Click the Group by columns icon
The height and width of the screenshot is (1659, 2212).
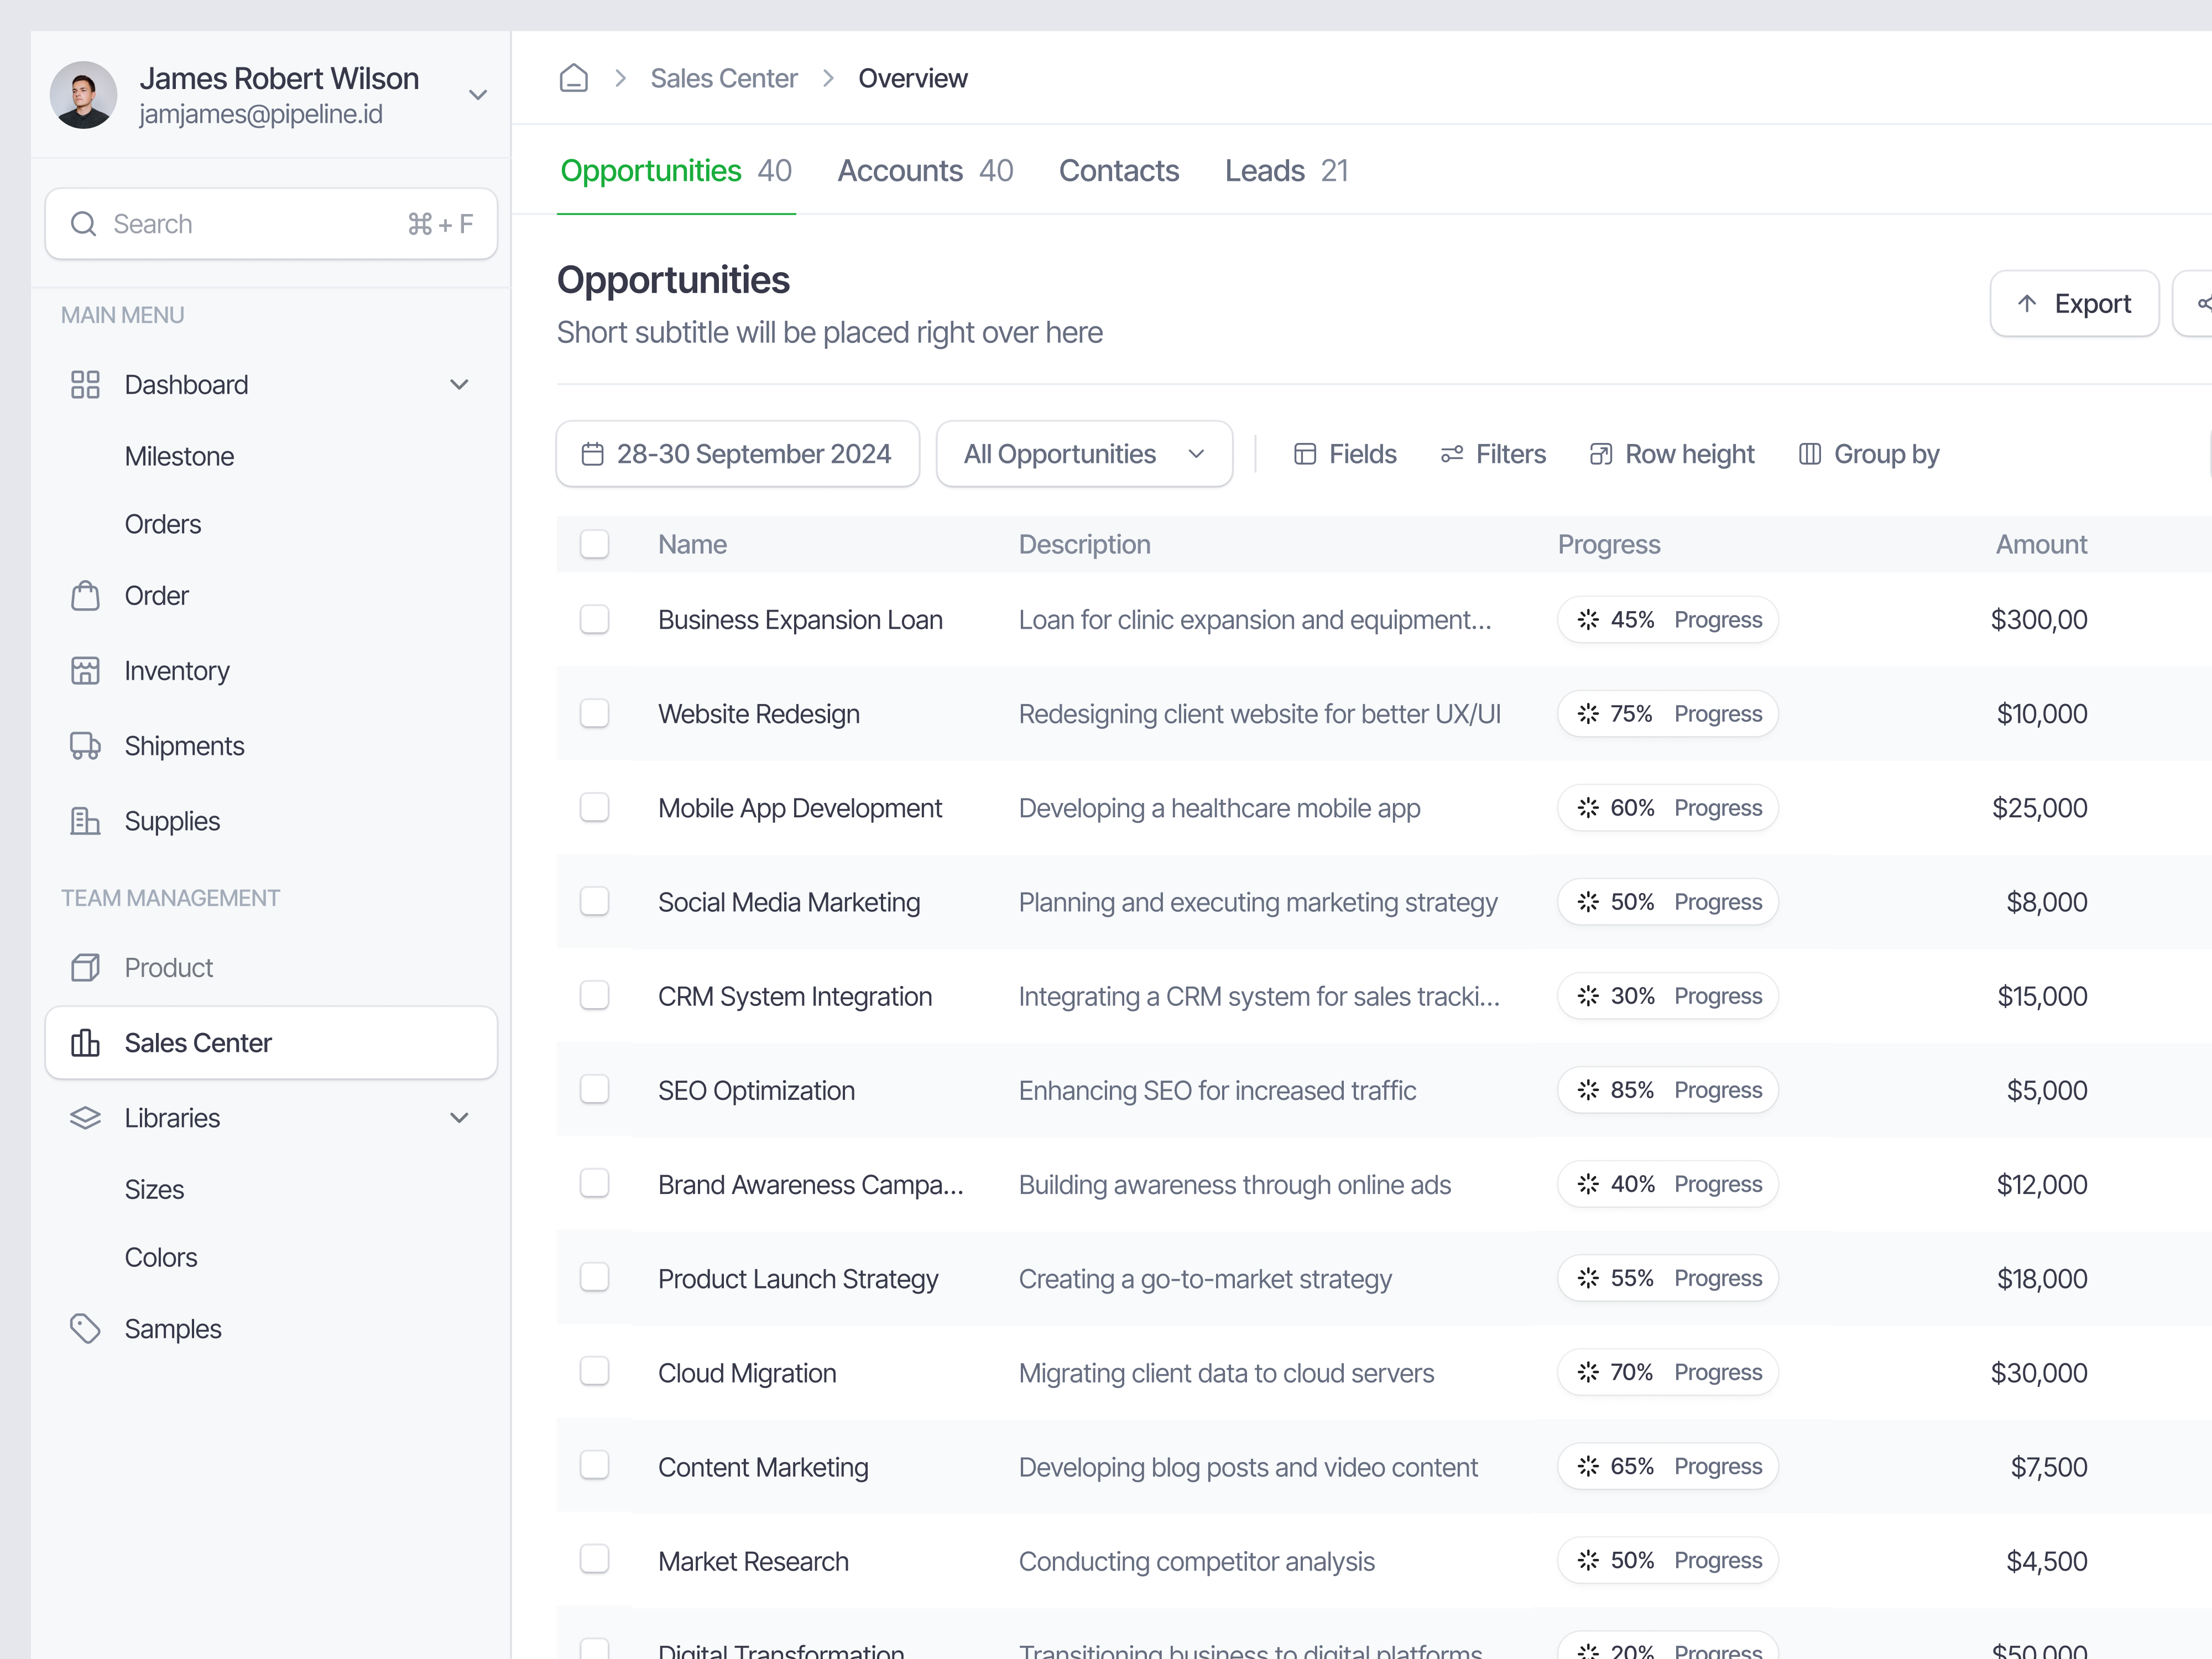pos(1809,454)
